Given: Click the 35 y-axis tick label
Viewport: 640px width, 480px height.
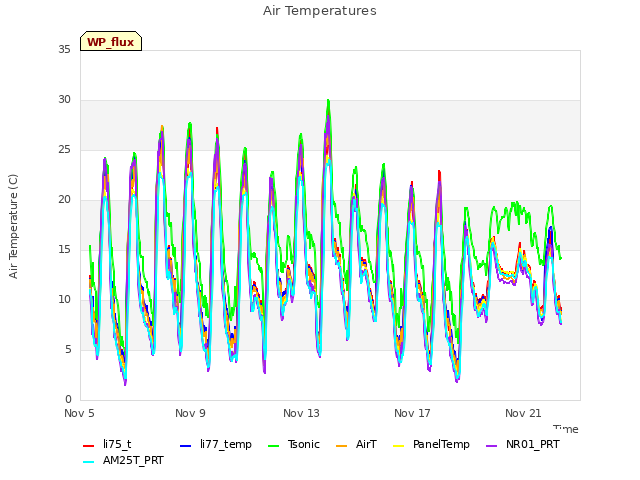Looking at the screenshot, I should pos(64,50).
